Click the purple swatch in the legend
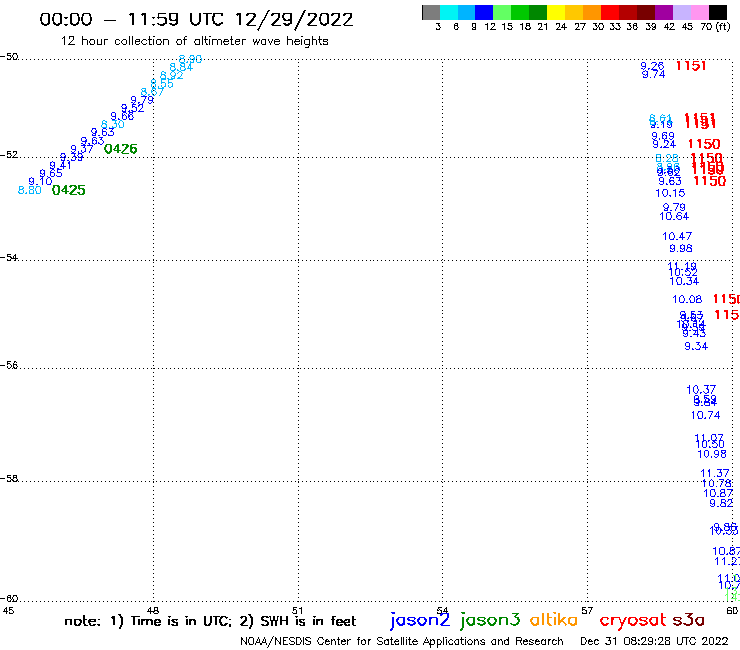The height and width of the screenshot is (650, 740). (664, 12)
